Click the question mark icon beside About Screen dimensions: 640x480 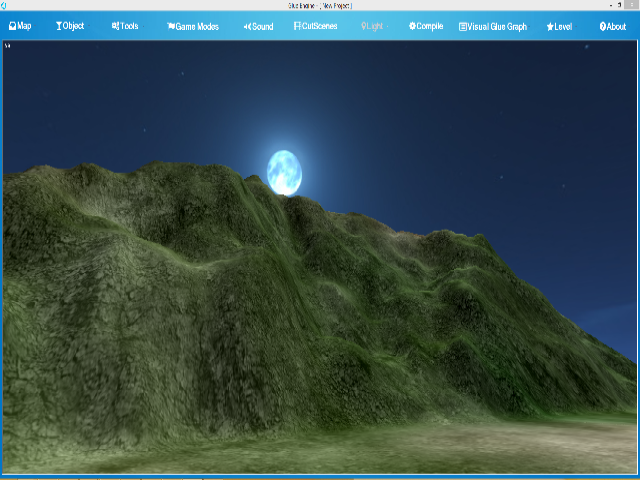coord(603,26)
